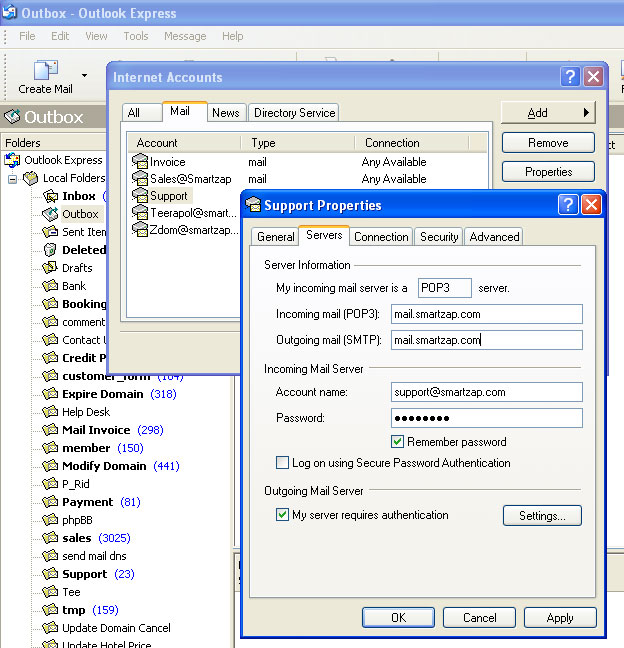This screenshot has height=648, width=624.
Task: Toggle My server requires authentication checkbox
Action: point(282,515)
